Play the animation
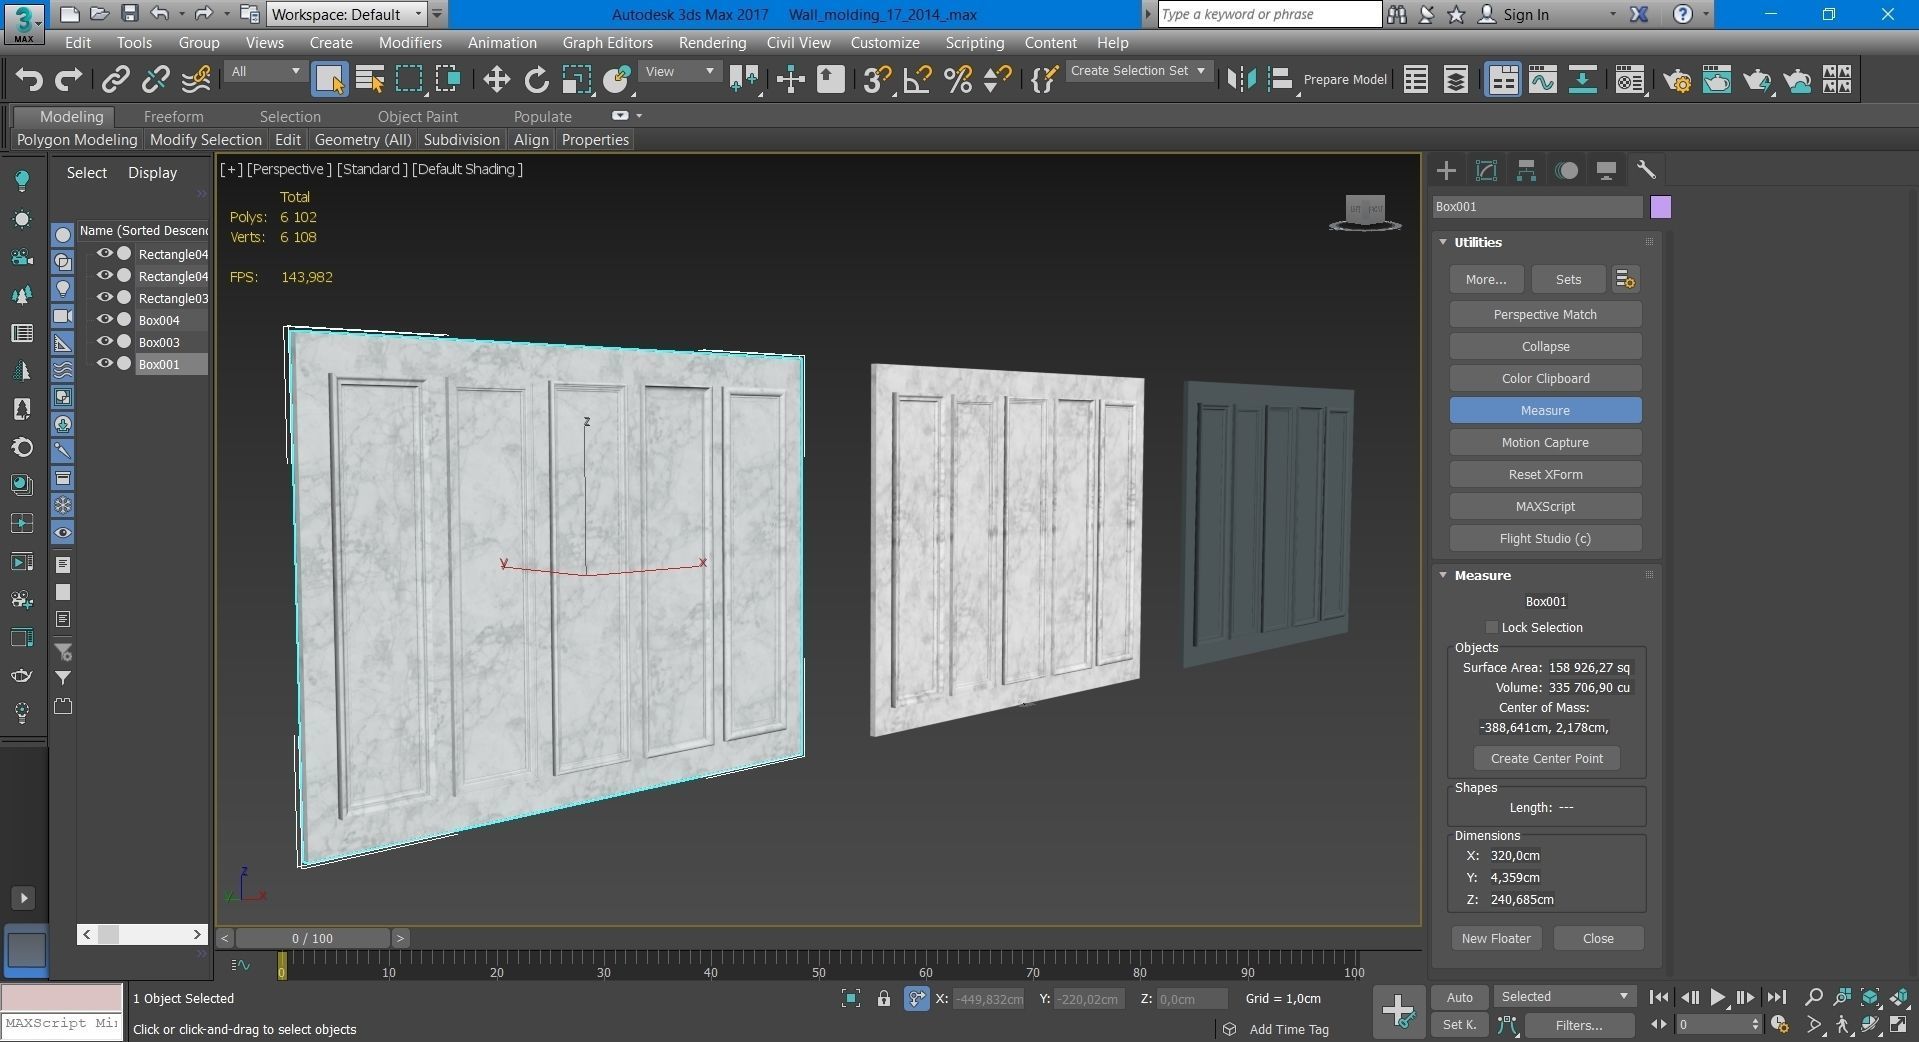The height and width of the screenshot is (1042, 1919). coord(1717,997)
